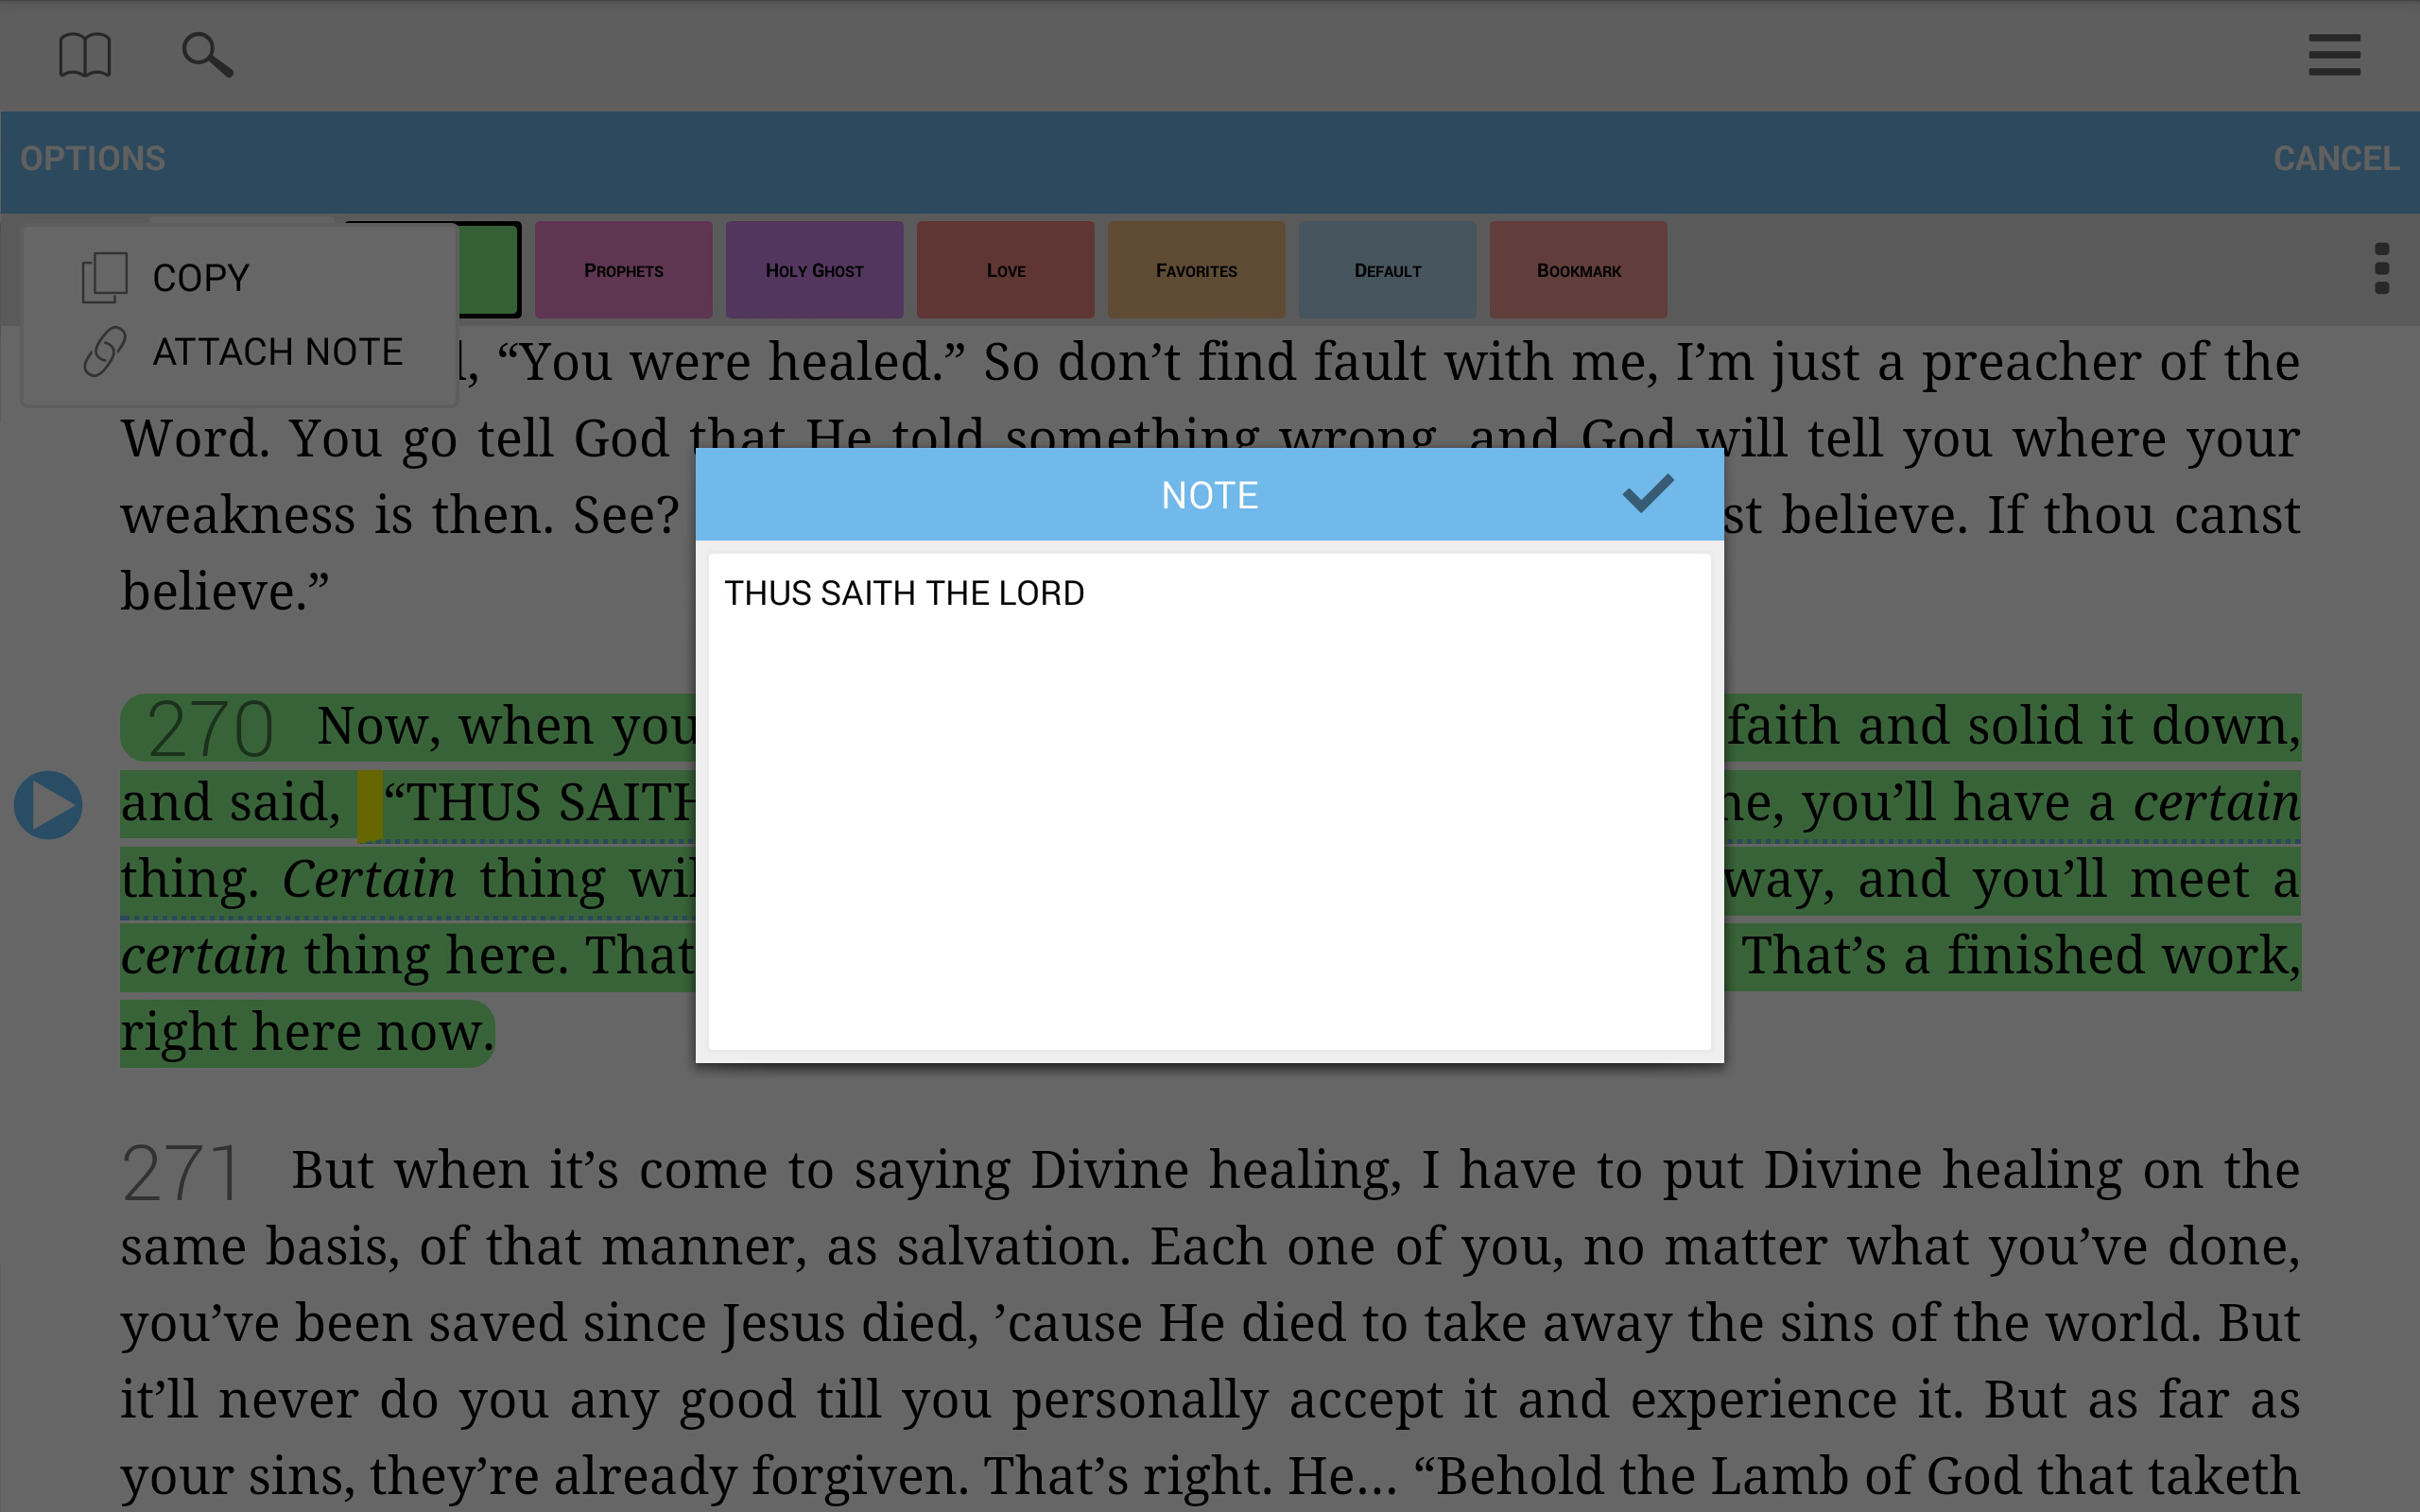Pick the Holy Ghost highlight swatch

coord(814,270)
